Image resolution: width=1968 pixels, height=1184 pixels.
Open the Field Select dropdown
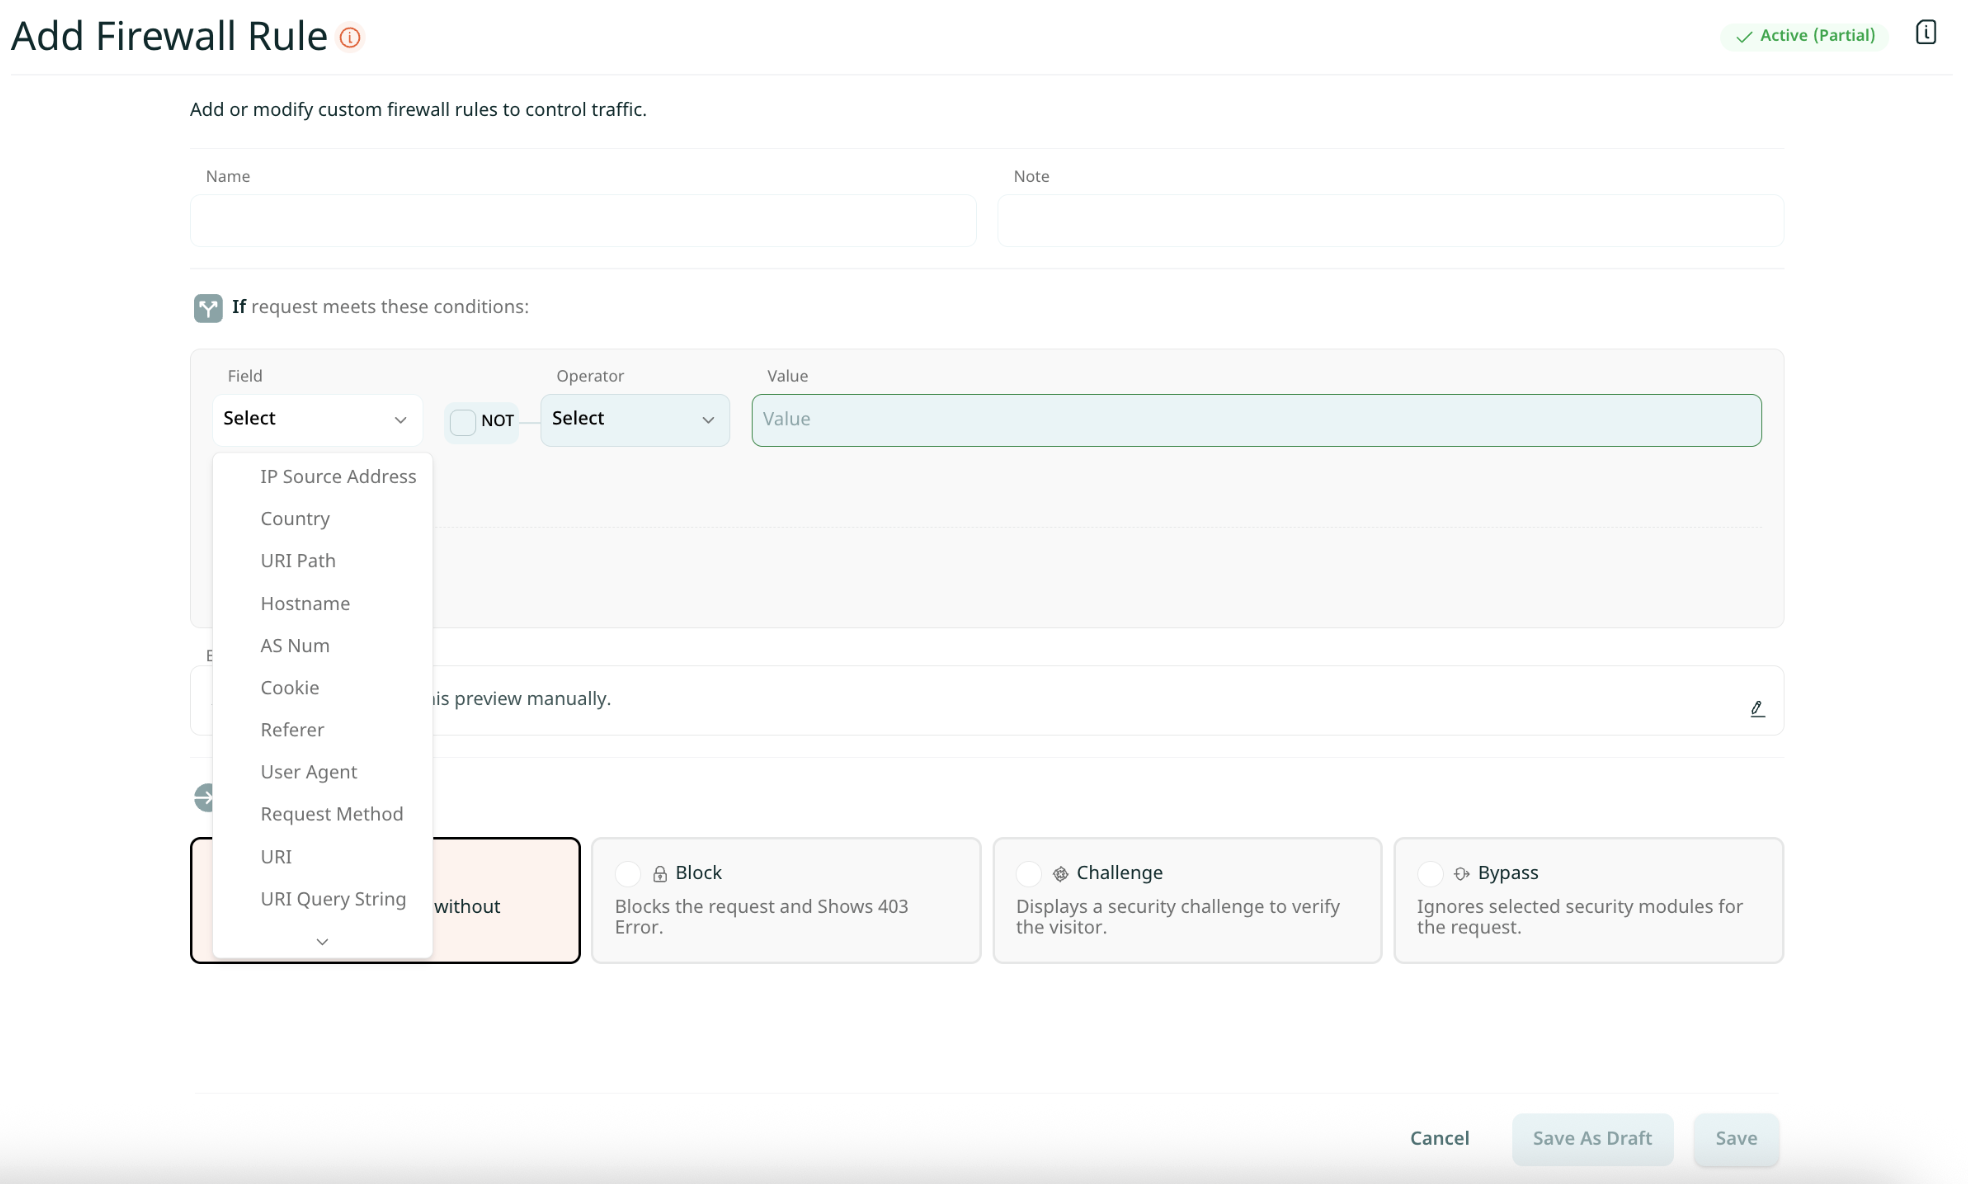(317, 419)
